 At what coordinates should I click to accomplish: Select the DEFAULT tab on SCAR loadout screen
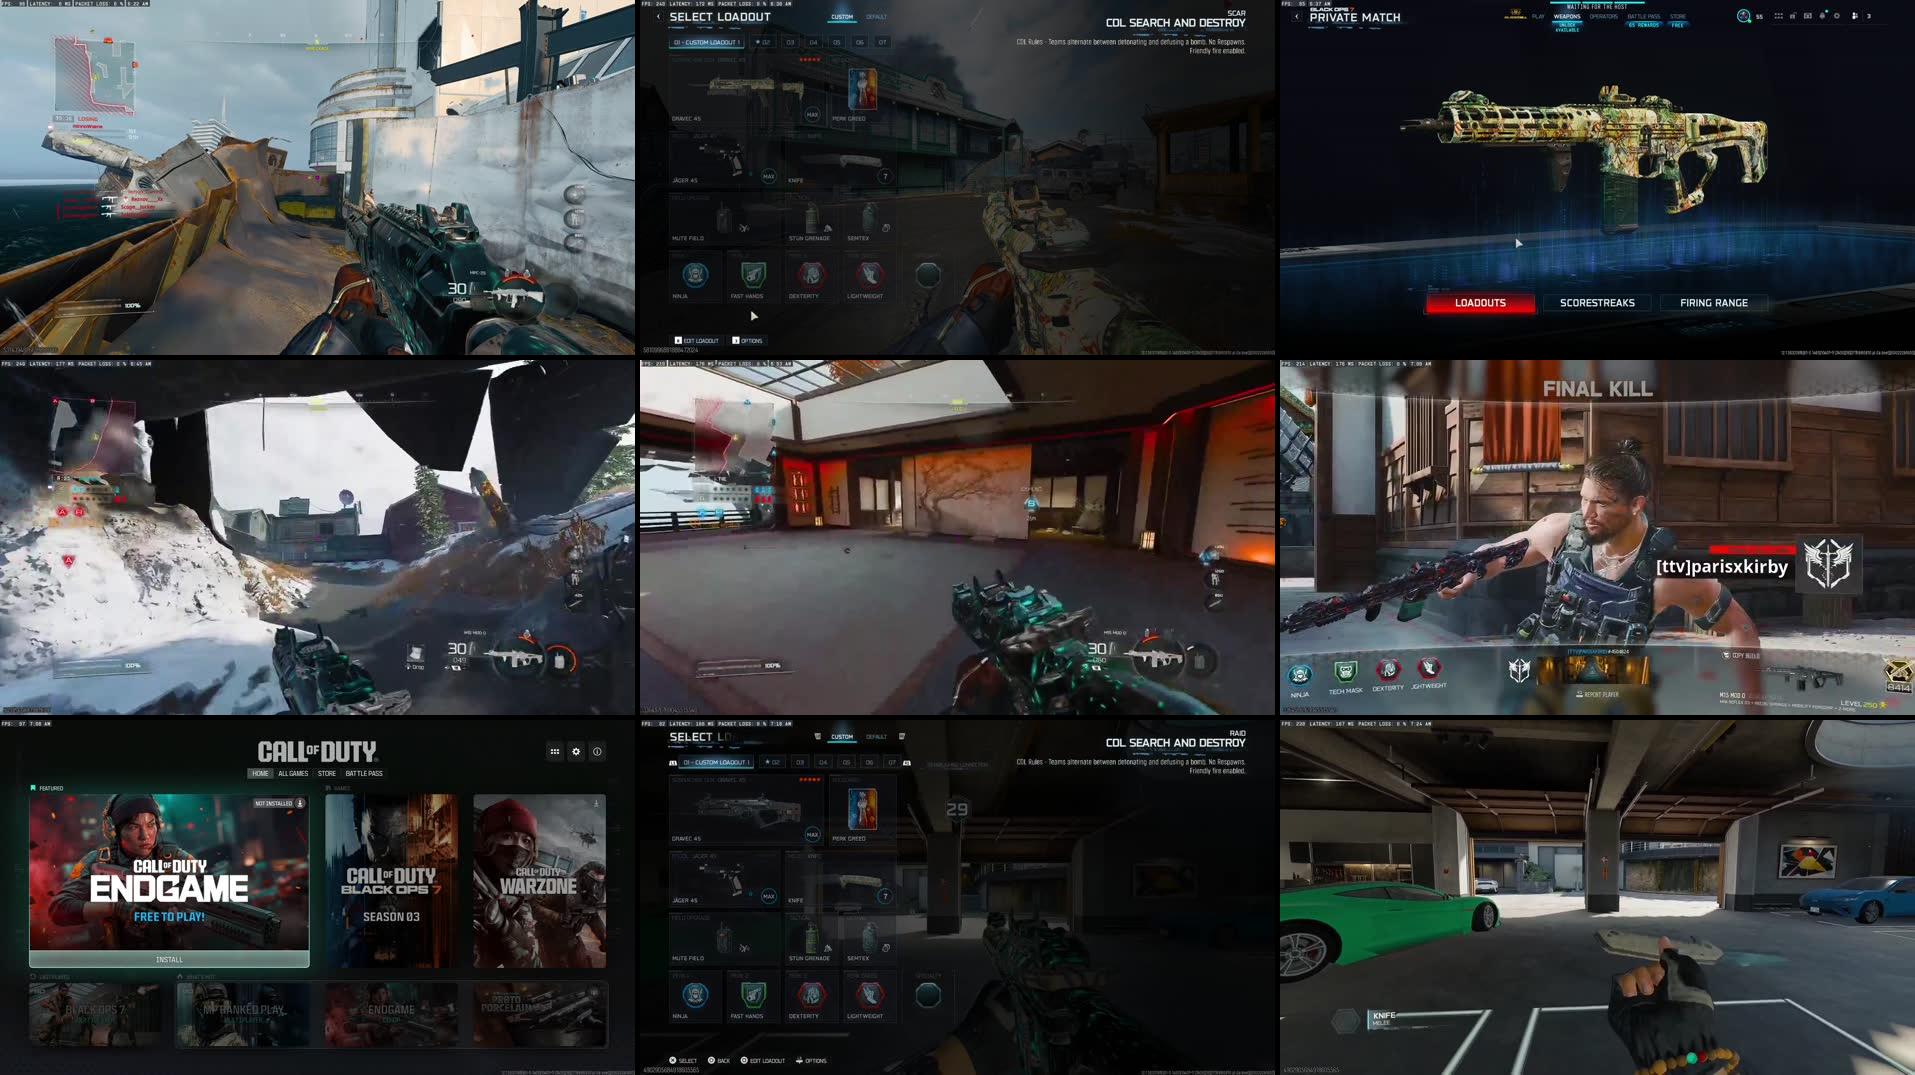[876, 17]
